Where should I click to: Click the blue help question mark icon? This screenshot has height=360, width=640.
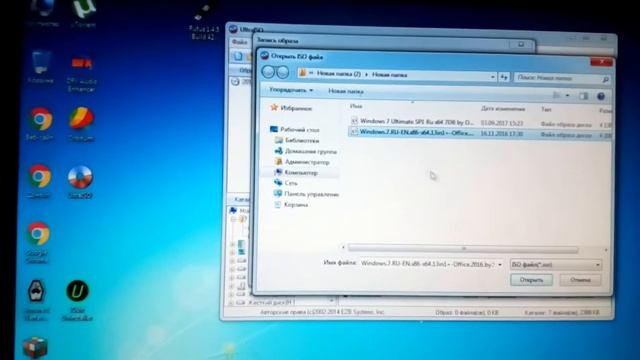(601, 96)
